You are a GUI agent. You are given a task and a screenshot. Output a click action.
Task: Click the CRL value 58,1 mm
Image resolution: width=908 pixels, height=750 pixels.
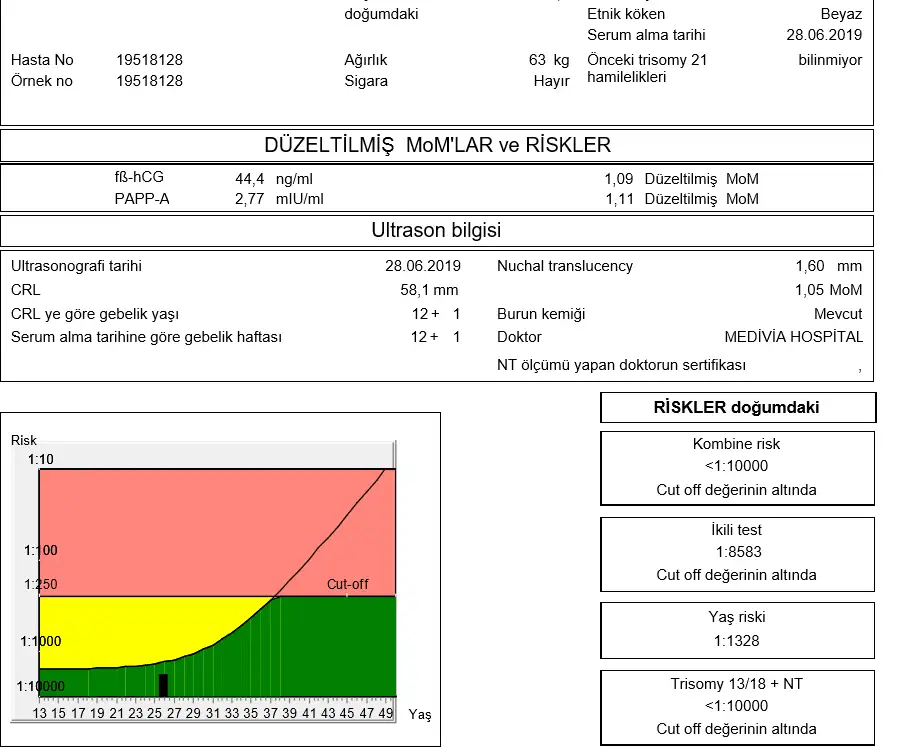(x=429, y=290)
